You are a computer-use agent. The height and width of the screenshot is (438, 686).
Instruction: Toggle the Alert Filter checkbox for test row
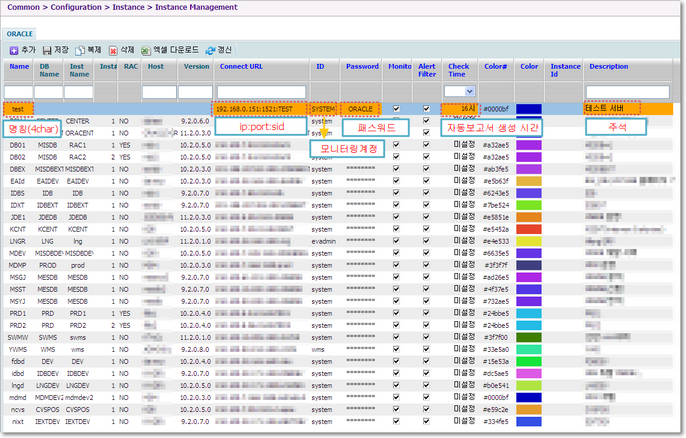pos(426,108)
